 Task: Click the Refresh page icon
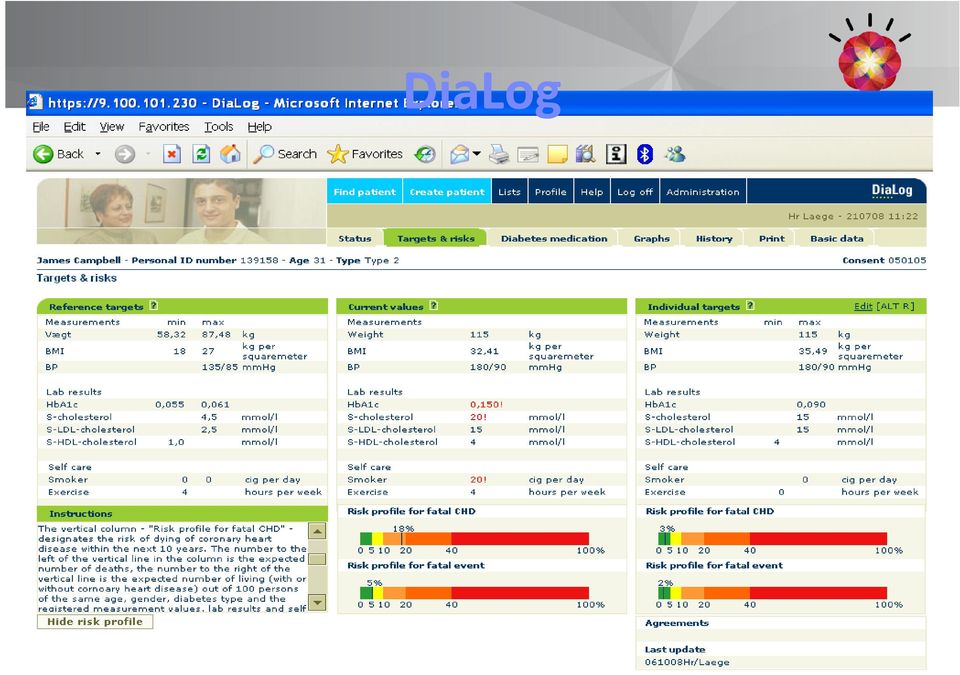[201, 154]
